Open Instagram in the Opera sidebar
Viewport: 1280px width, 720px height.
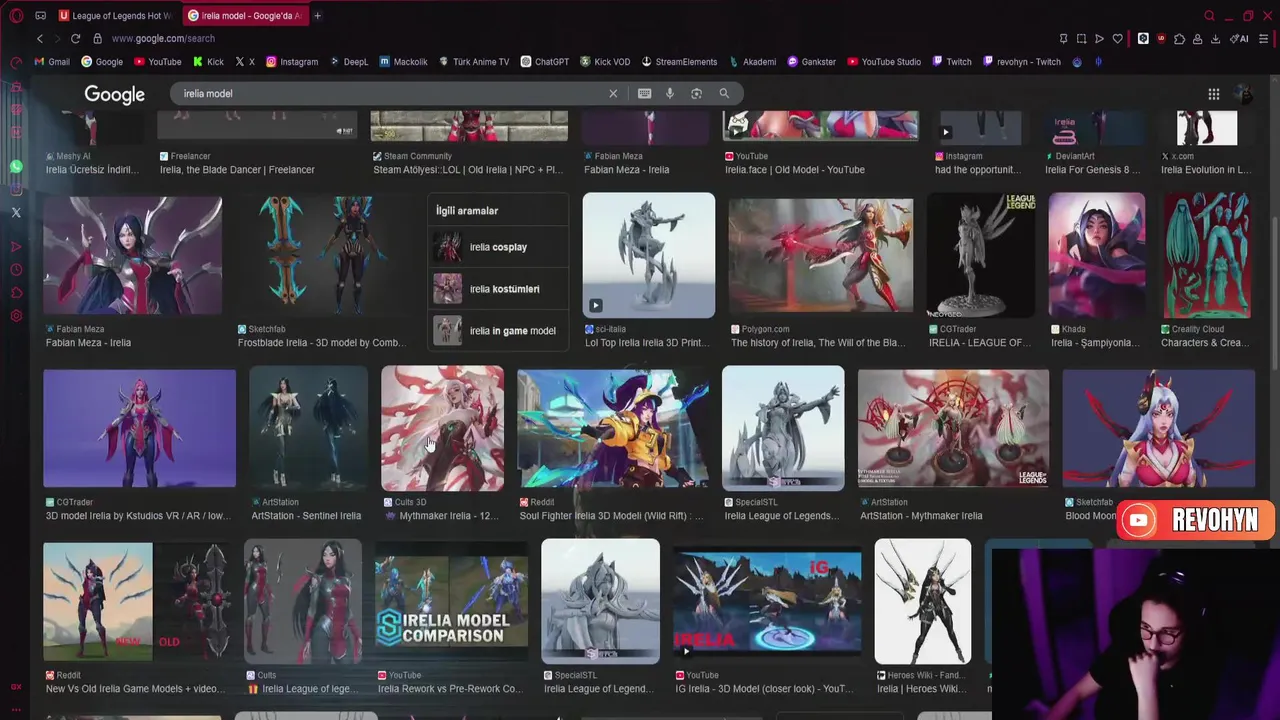[x=16, y=190]
